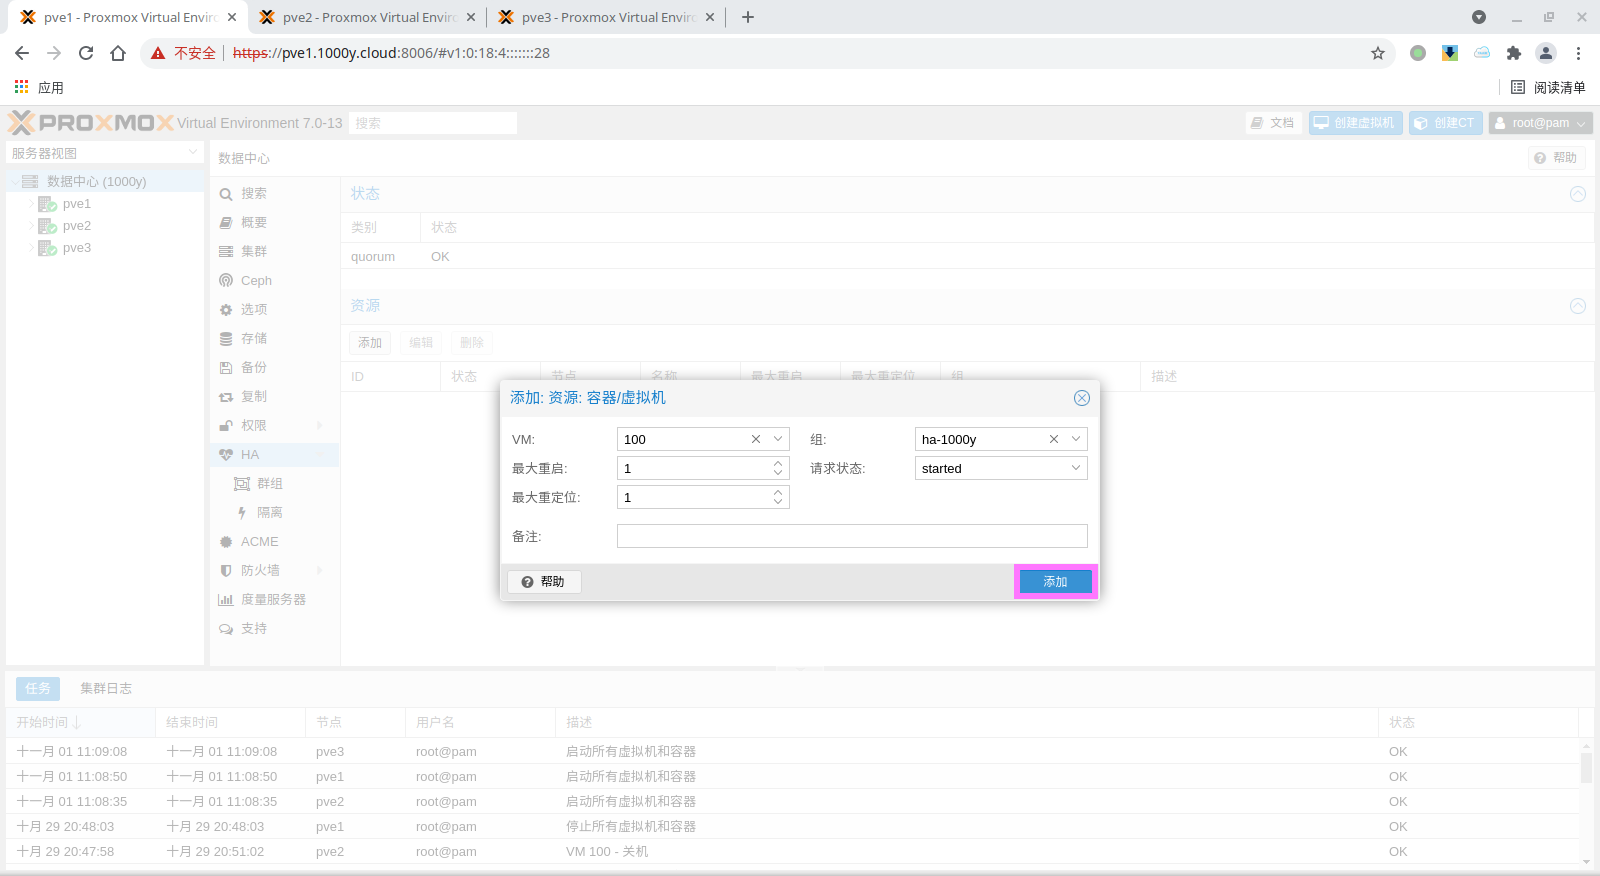The height and width of the screenshot is (876, 1600).
Task: Click the browser home icon
Action: 118,53
